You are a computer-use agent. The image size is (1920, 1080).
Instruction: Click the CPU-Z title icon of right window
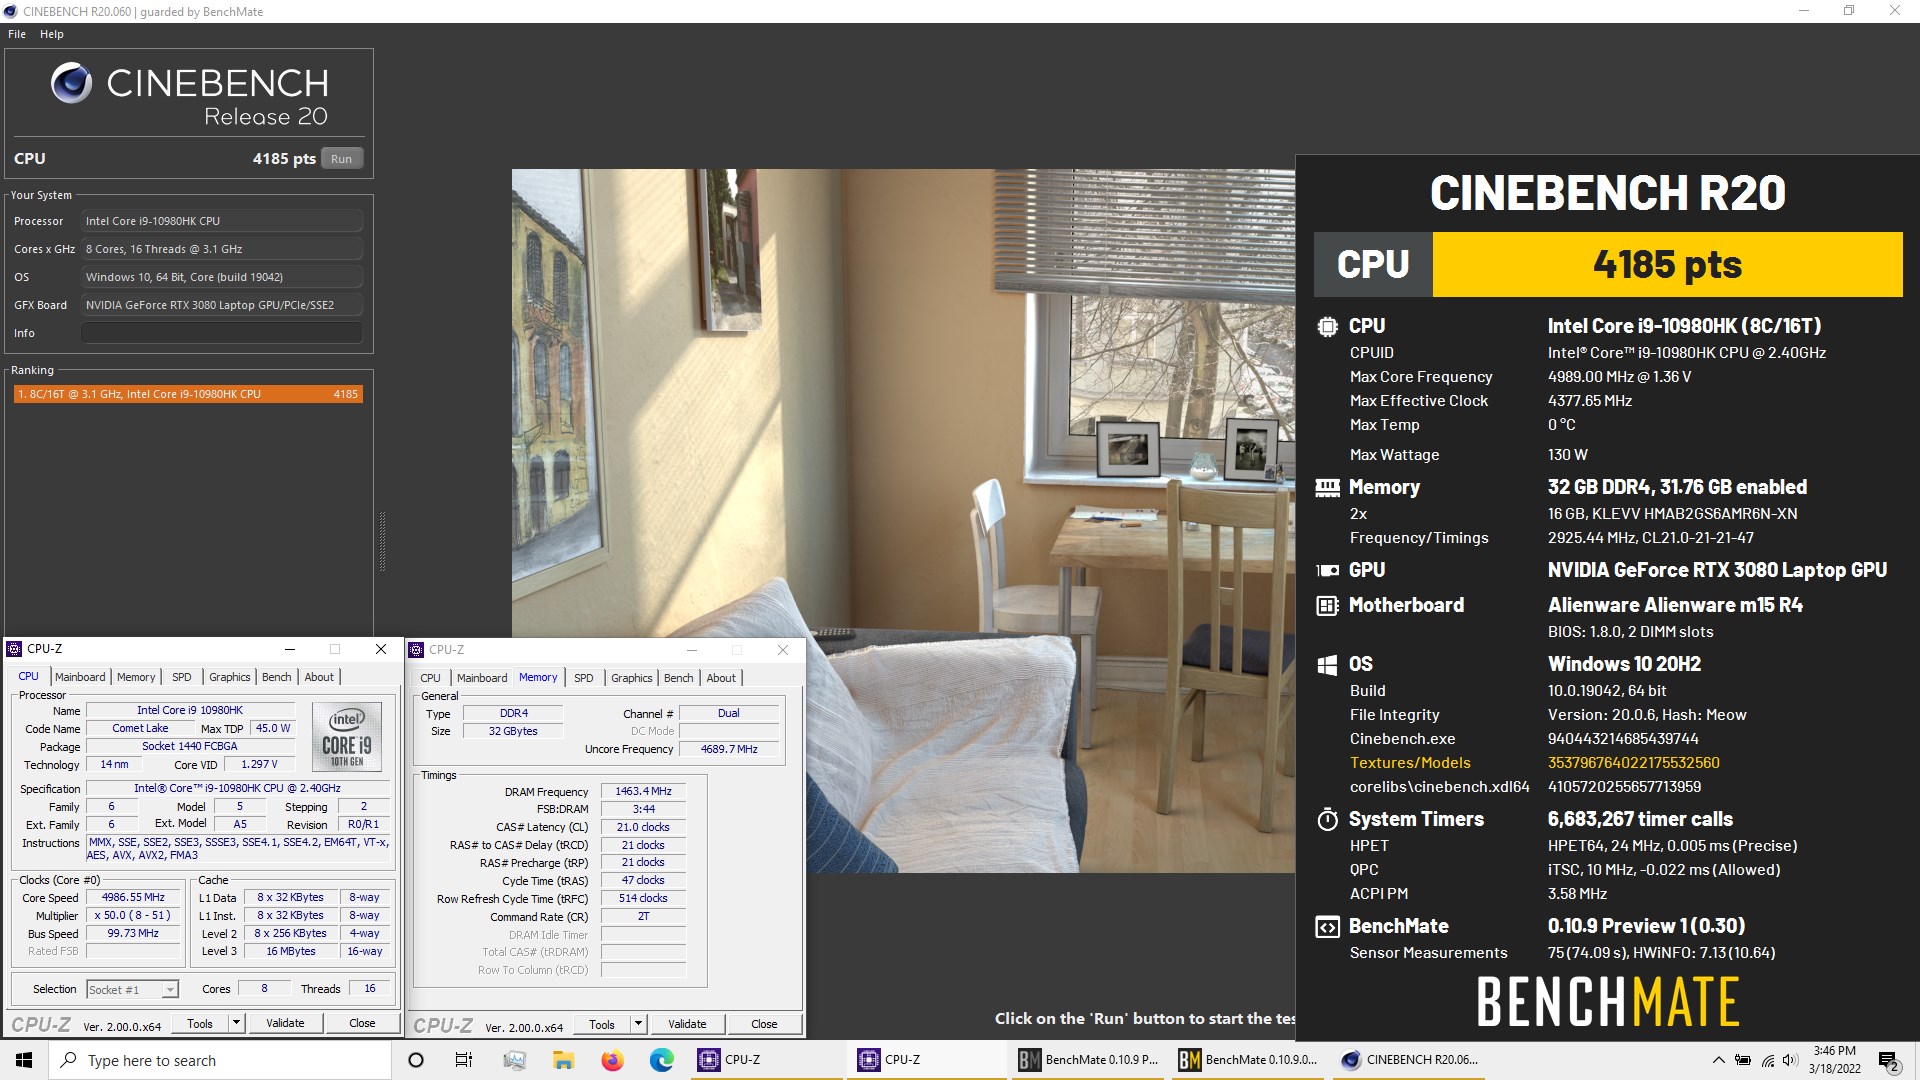[416, 650]
